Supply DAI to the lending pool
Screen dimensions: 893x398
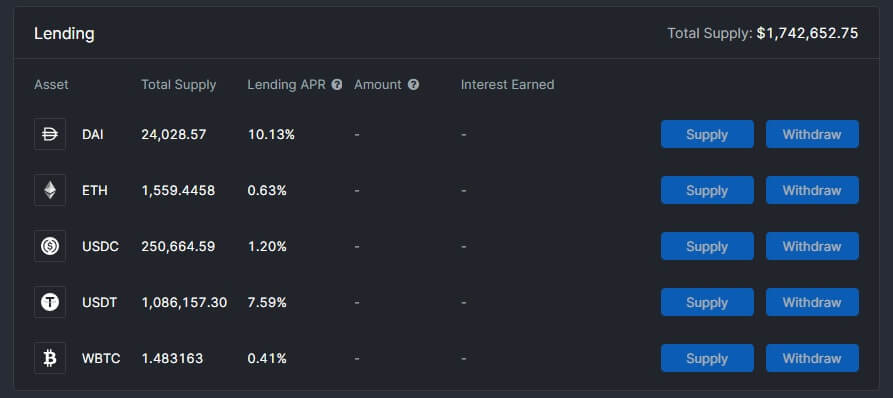tap(707, 134)
